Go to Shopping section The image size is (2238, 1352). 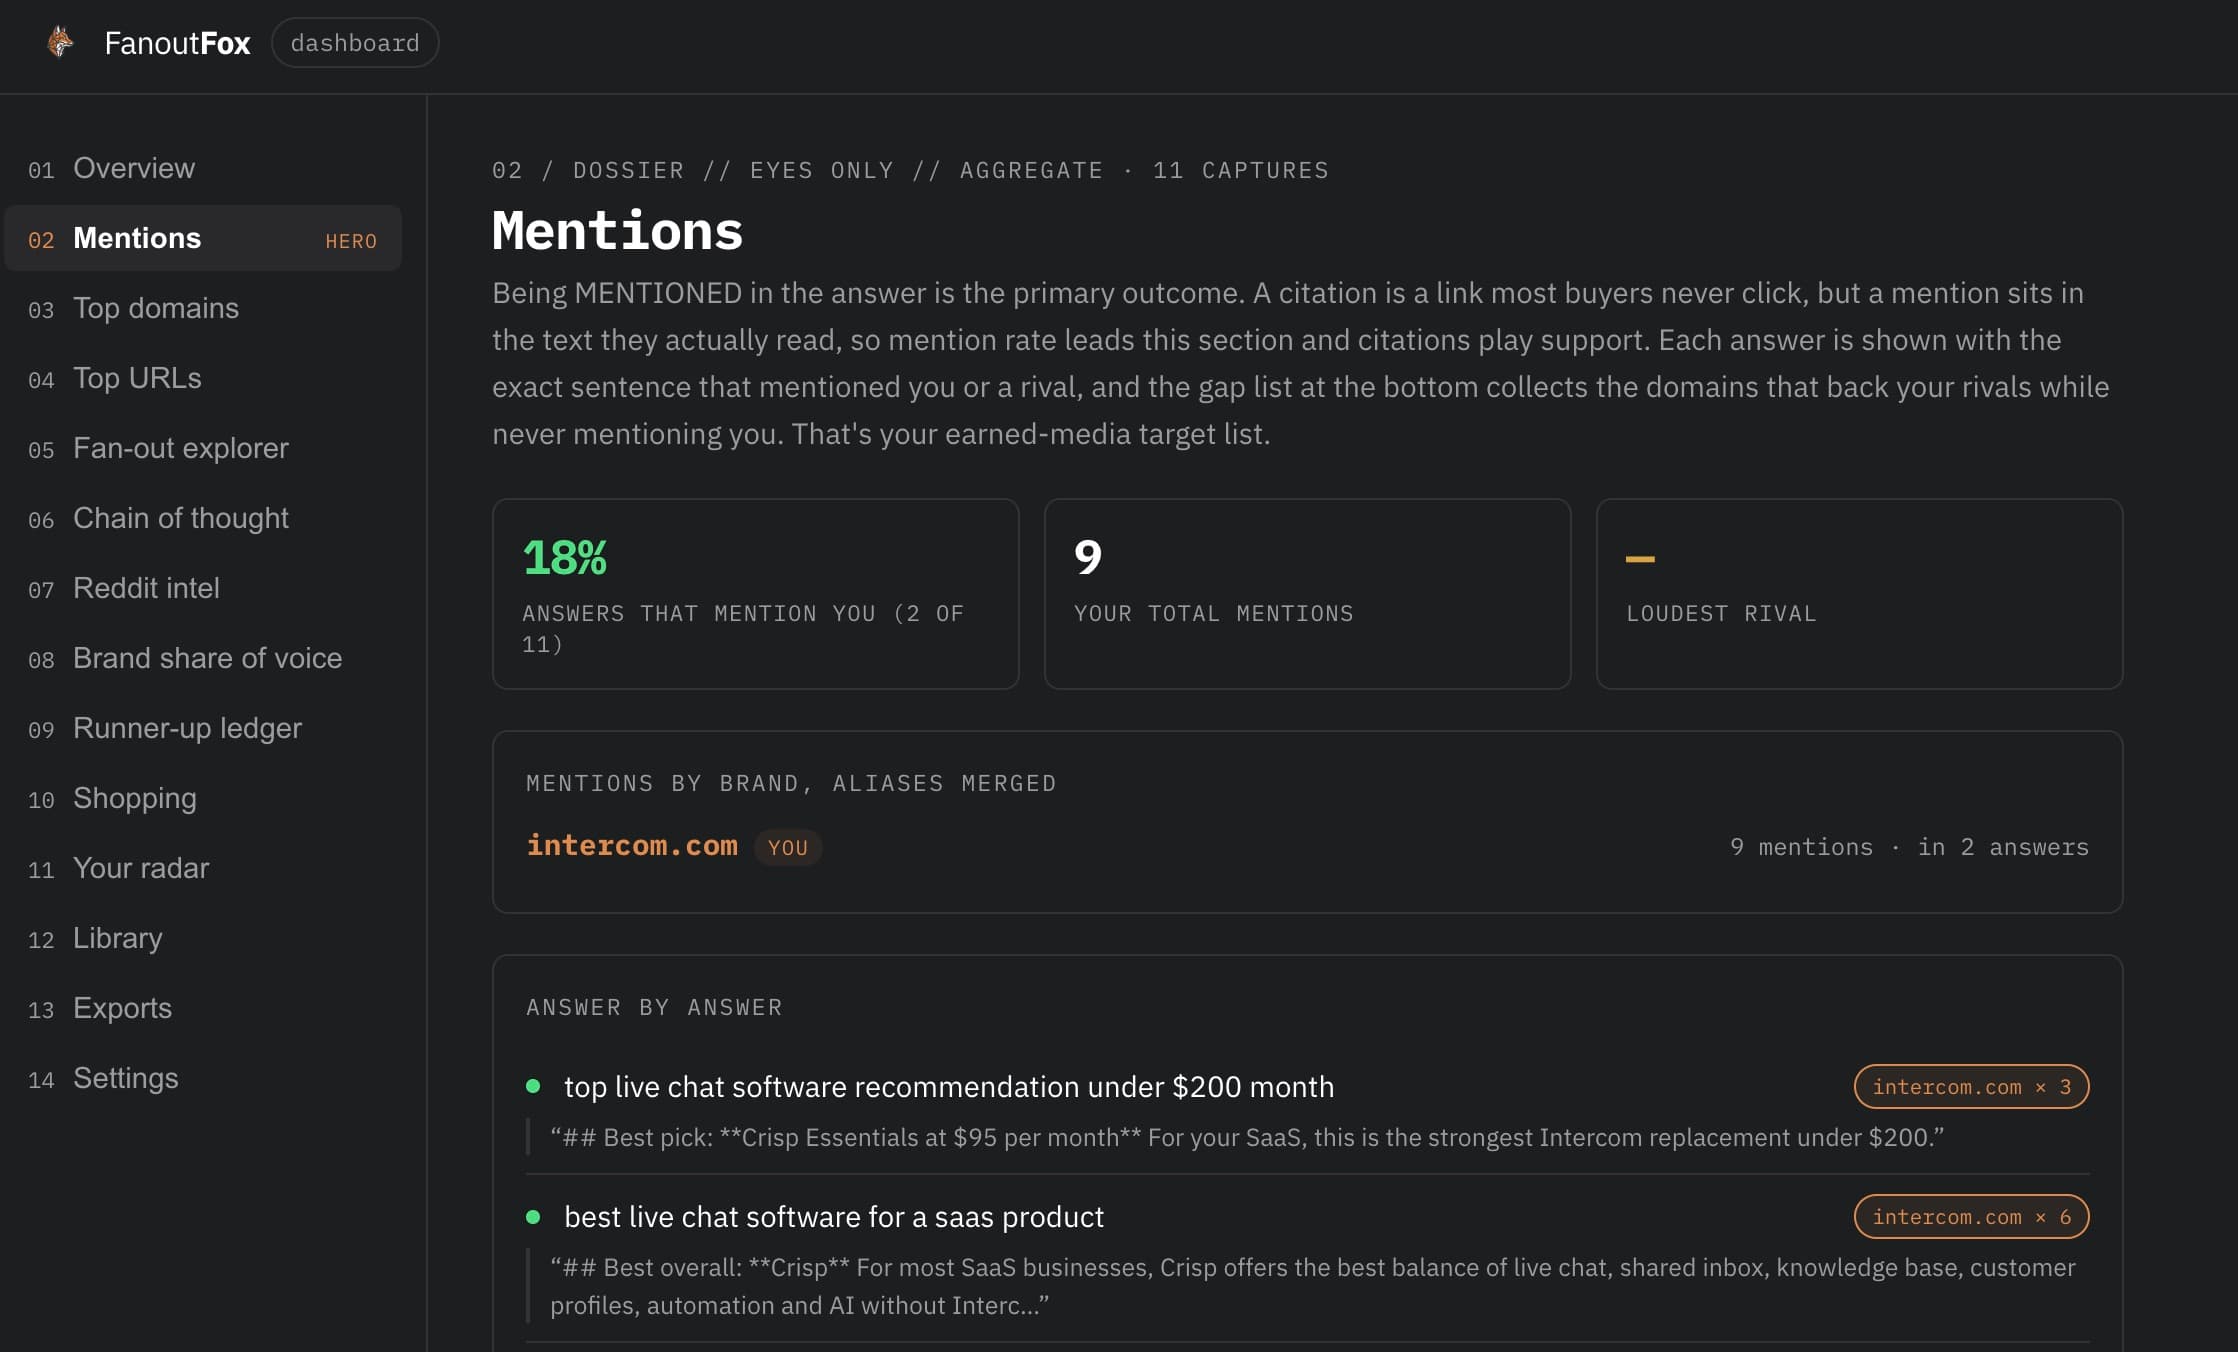point(203,798)
